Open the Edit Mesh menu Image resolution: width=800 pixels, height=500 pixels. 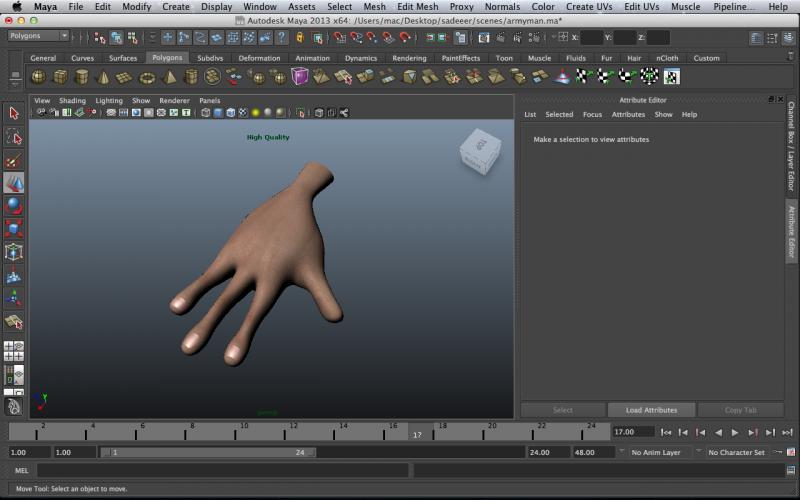click(x=417, y=7)
